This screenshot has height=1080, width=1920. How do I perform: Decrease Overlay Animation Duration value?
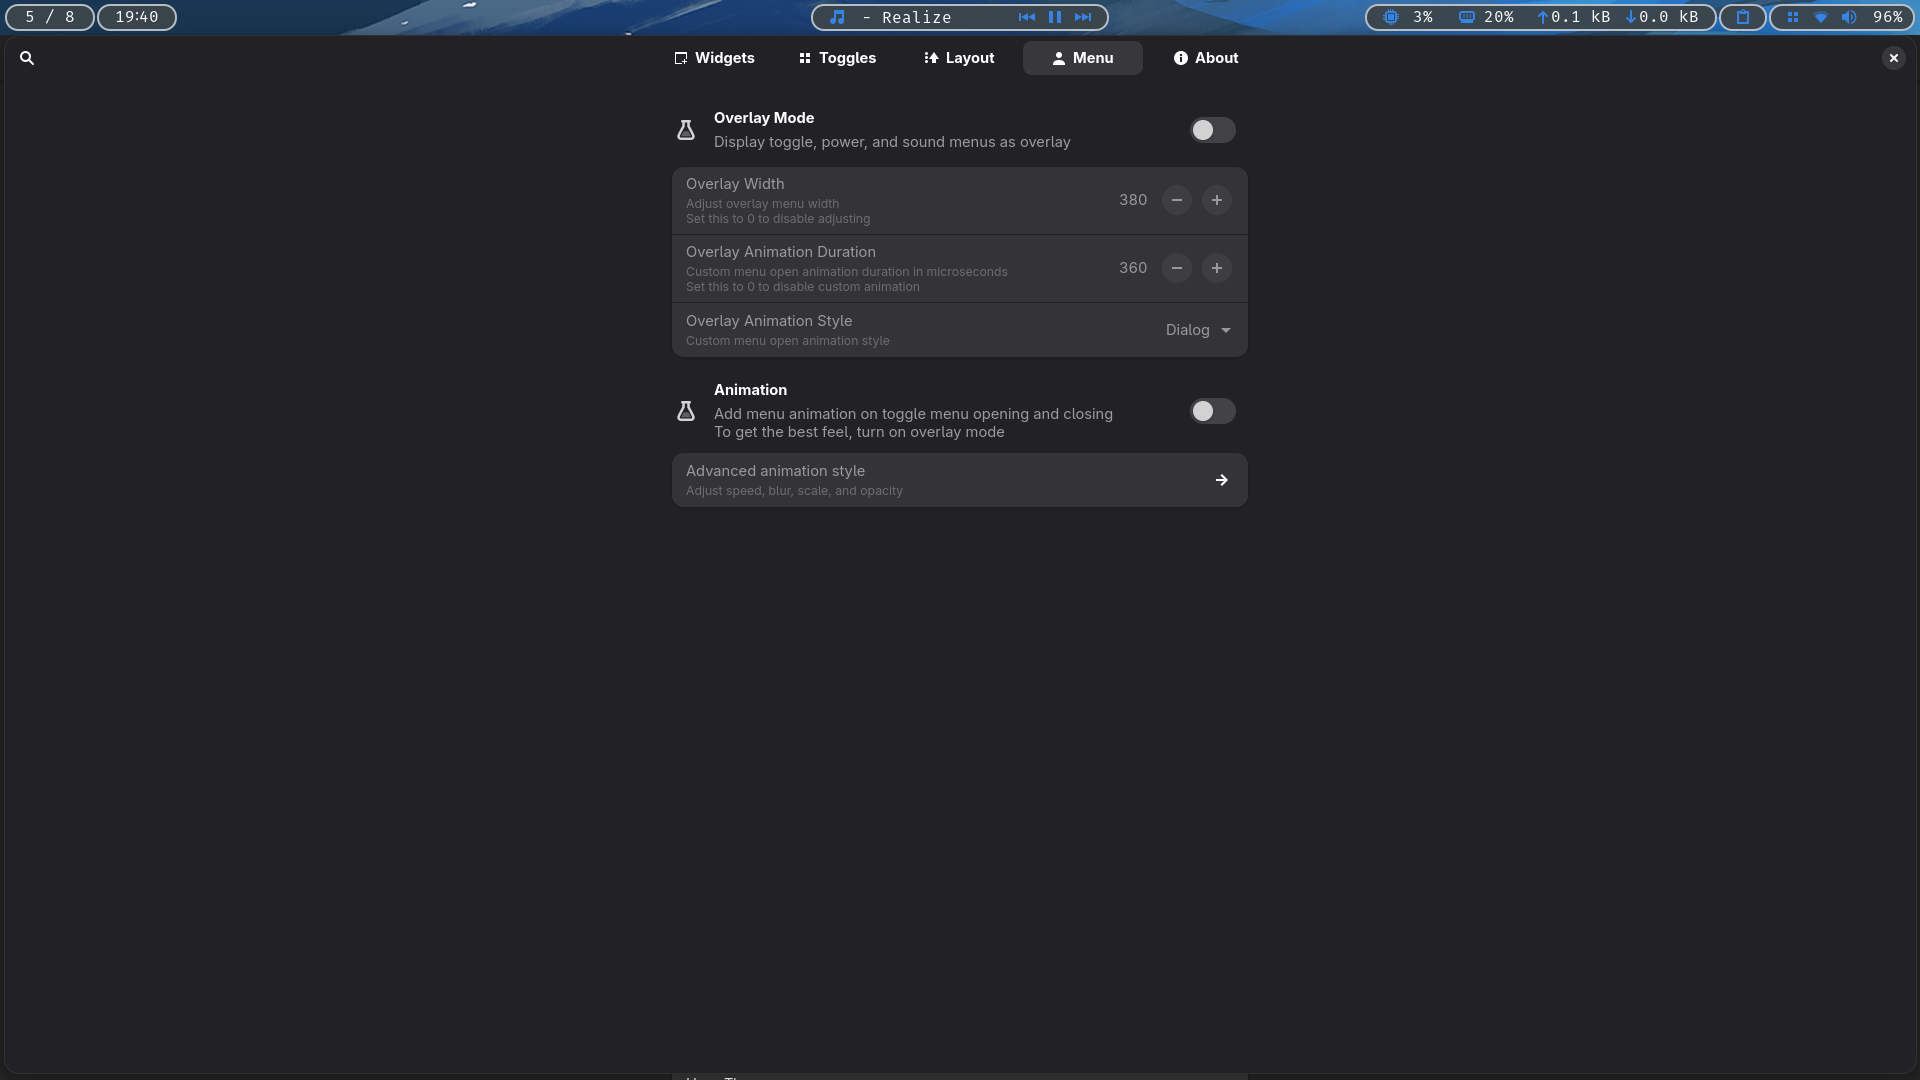click(x=1176, y=268)
